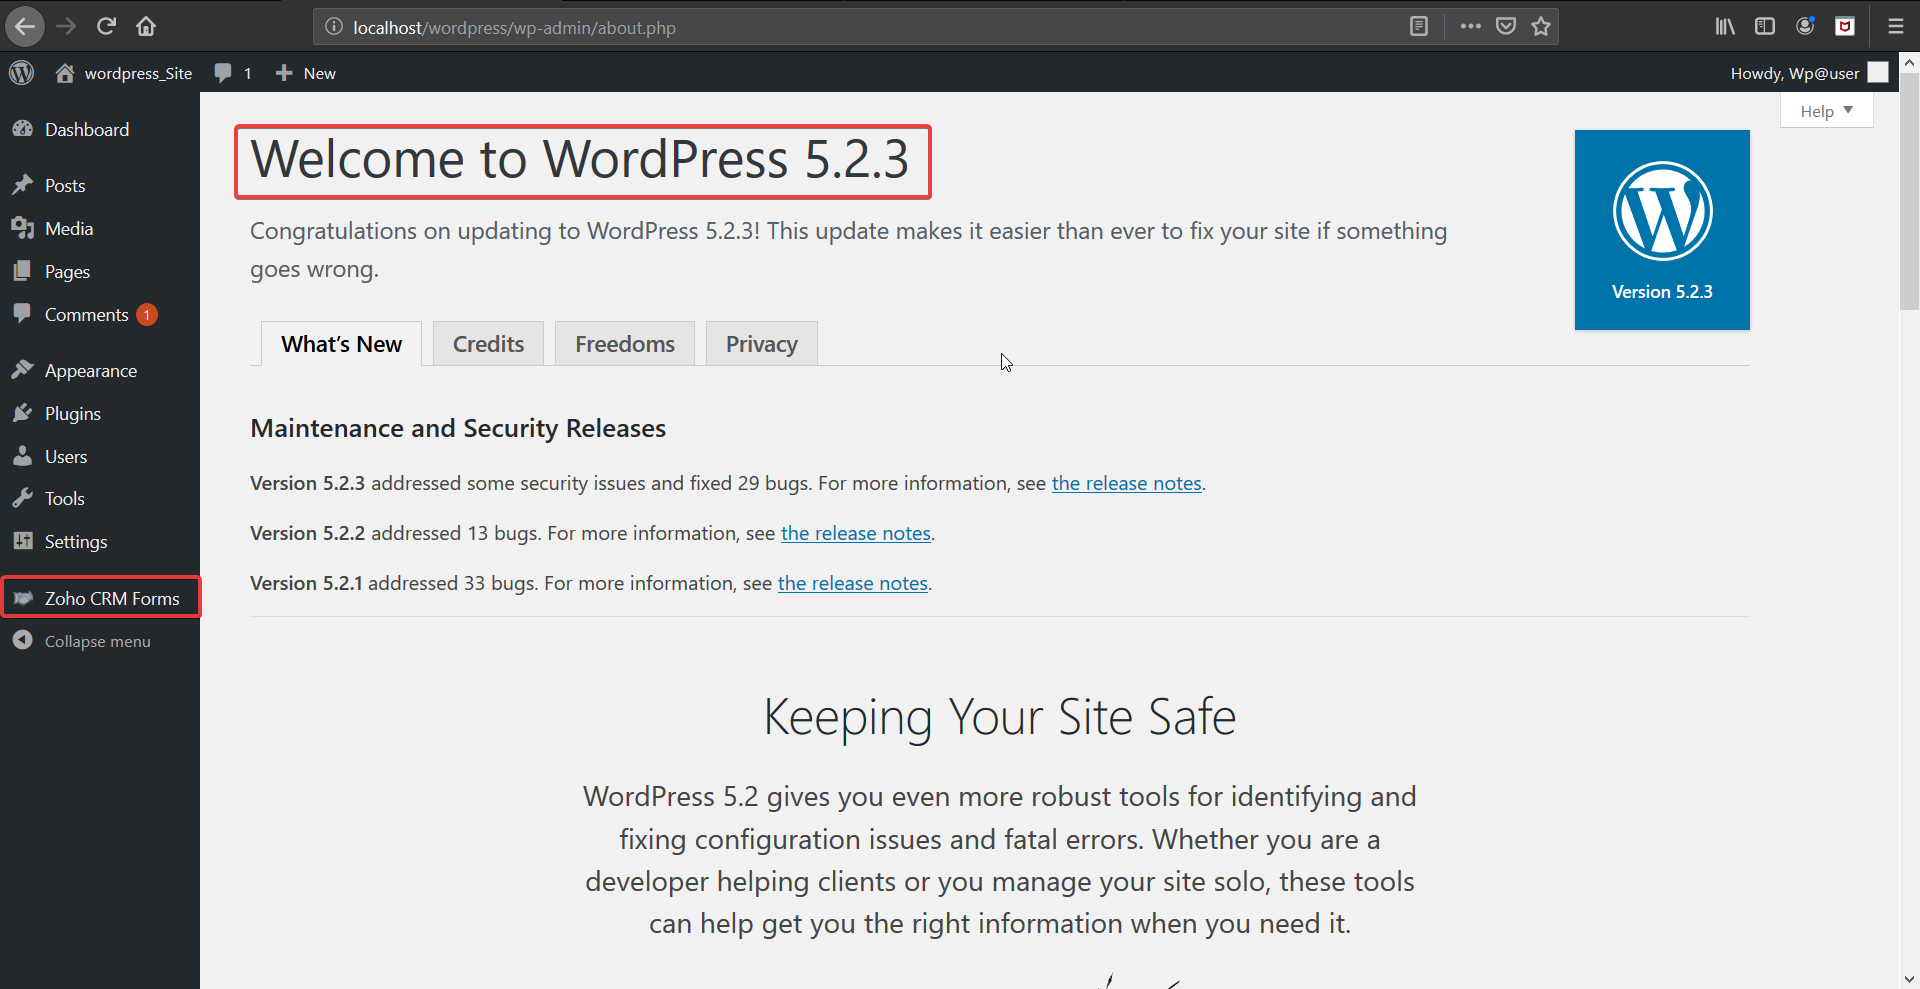Image resolution: width=1920 pixels, height=989 pixels.
Task: Click the WordPress logo in admin bar
Action: 22,73
